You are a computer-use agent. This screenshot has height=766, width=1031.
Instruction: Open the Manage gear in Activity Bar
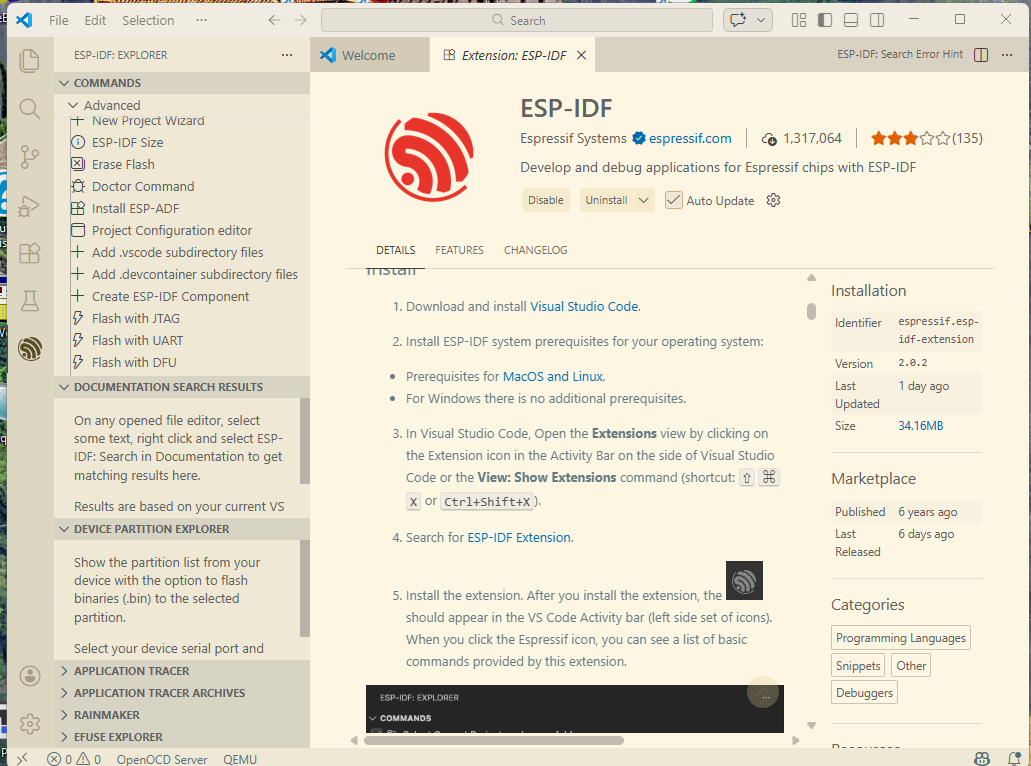[30, 724]
